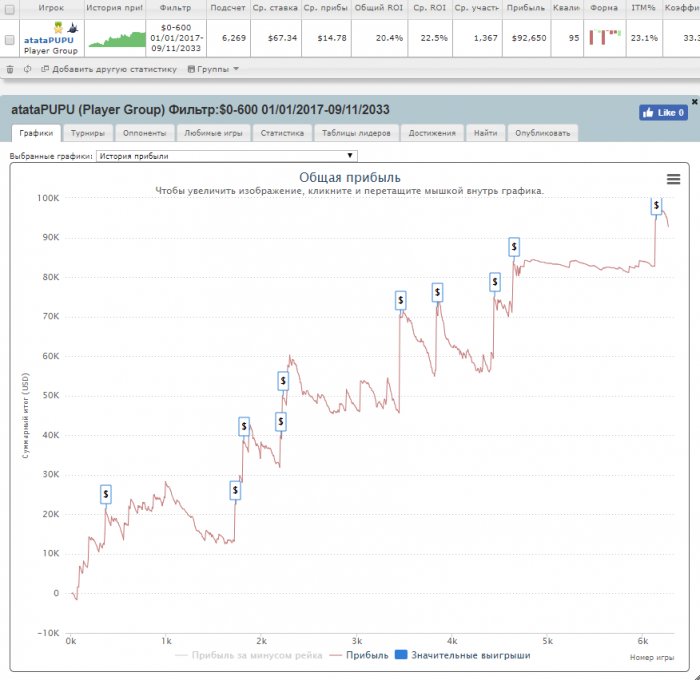This screenshot has width=700, height=680.
Task: Open the atataPUPU player link
Action: click(49, 40)
